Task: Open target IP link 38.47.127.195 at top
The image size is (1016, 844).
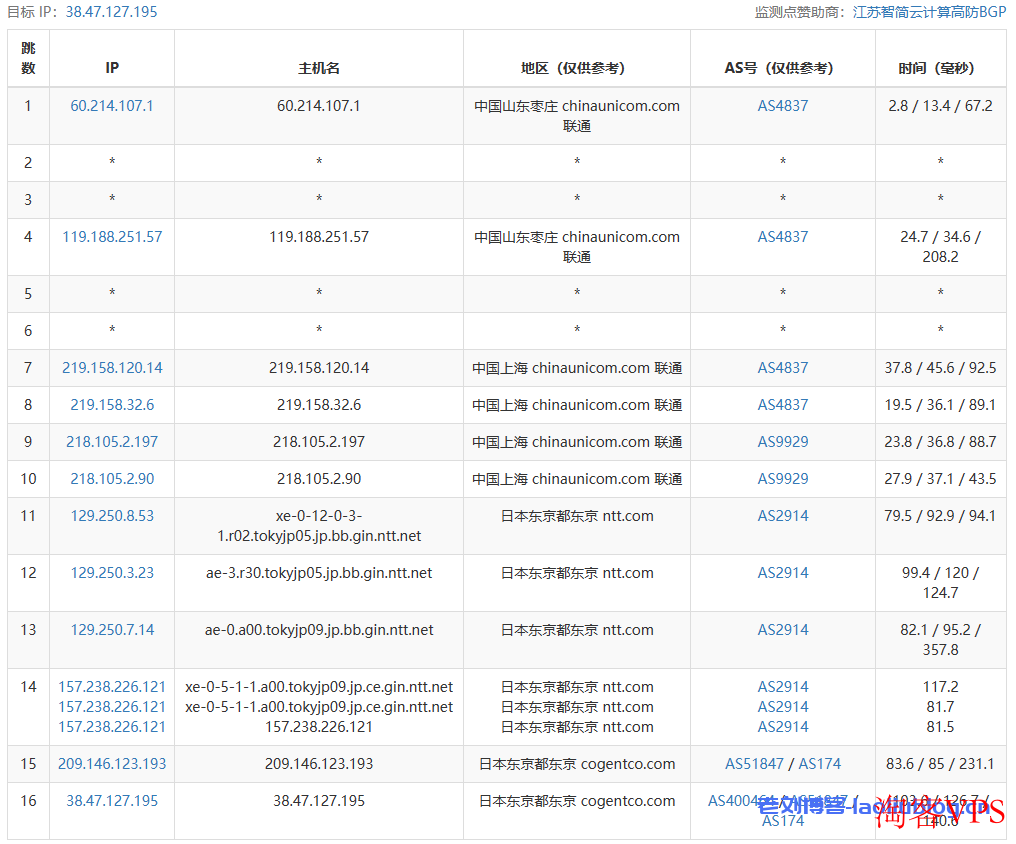Action: pos(111,12)
